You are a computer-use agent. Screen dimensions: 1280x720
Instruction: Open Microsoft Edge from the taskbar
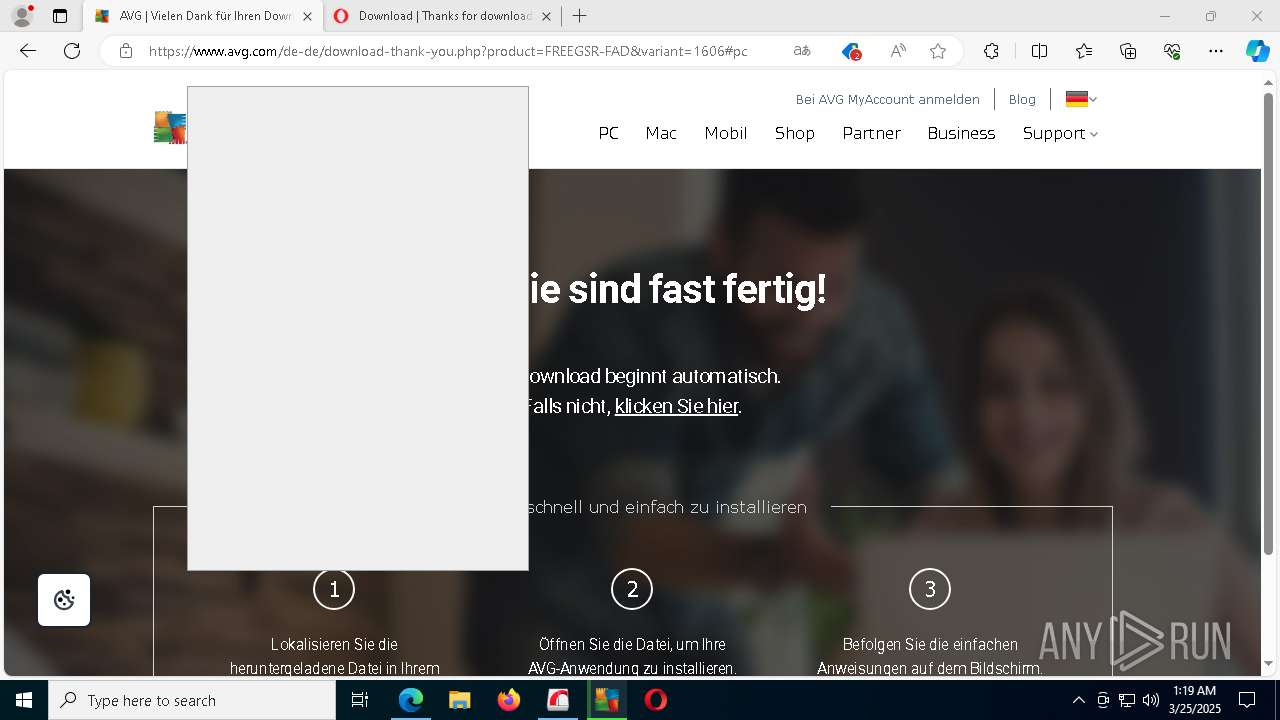click(x=411, y=700)
